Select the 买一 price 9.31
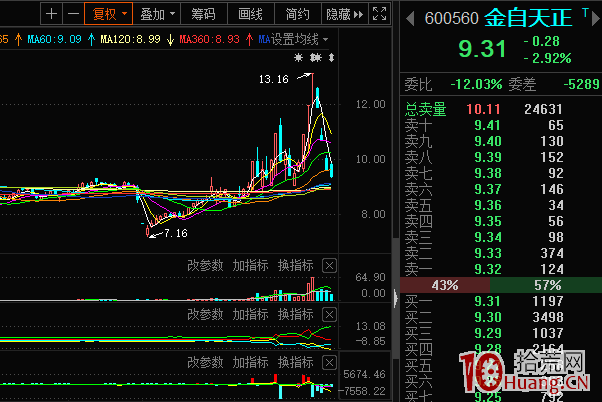Screen dimensions: 602x402 [488, 301]
